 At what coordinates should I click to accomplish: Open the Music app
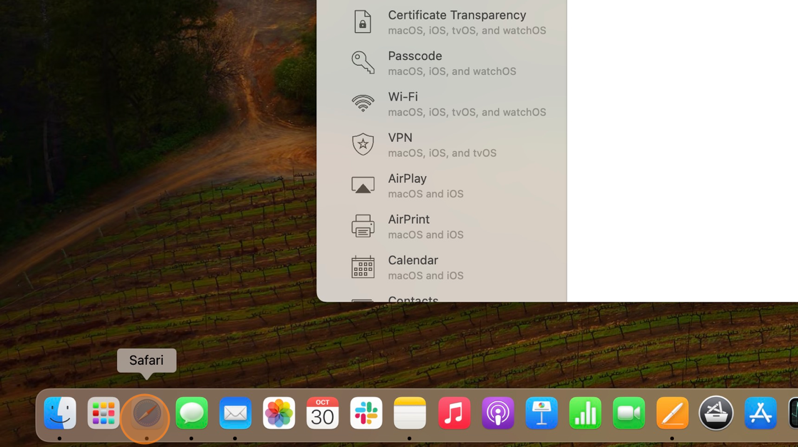pyautogui.click(x=454, y=413)
